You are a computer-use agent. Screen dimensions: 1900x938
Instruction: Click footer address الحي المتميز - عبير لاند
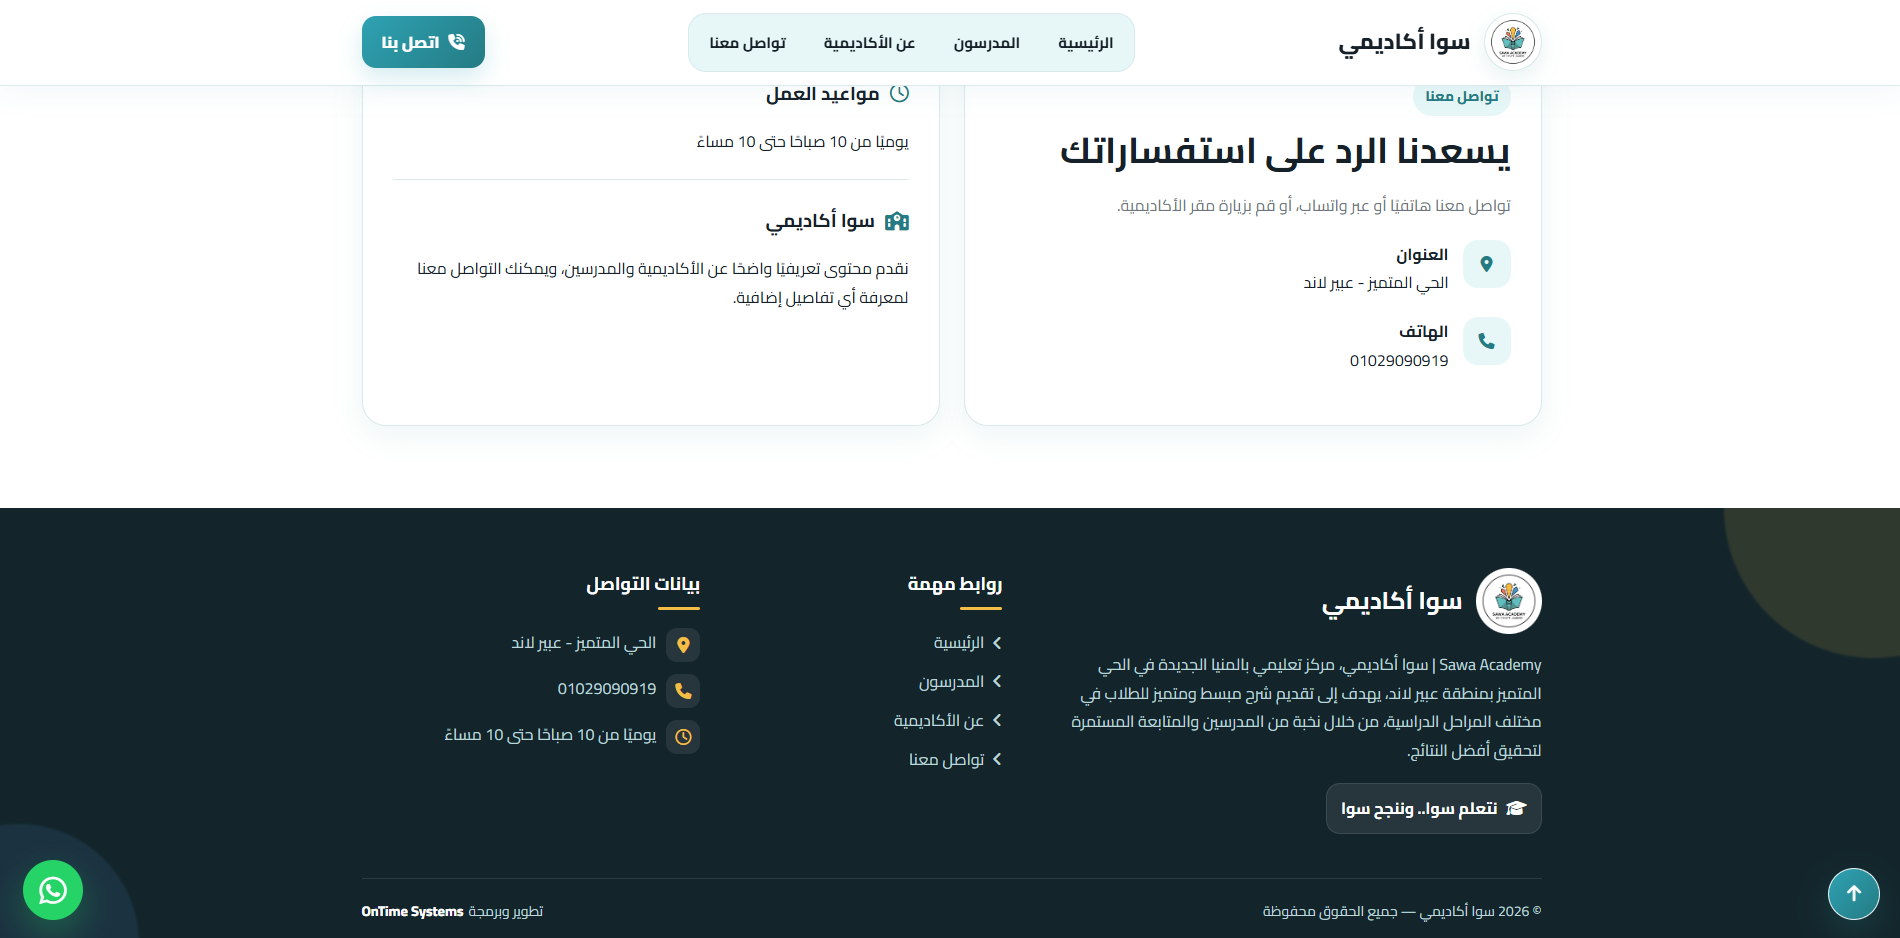point(583,643)
